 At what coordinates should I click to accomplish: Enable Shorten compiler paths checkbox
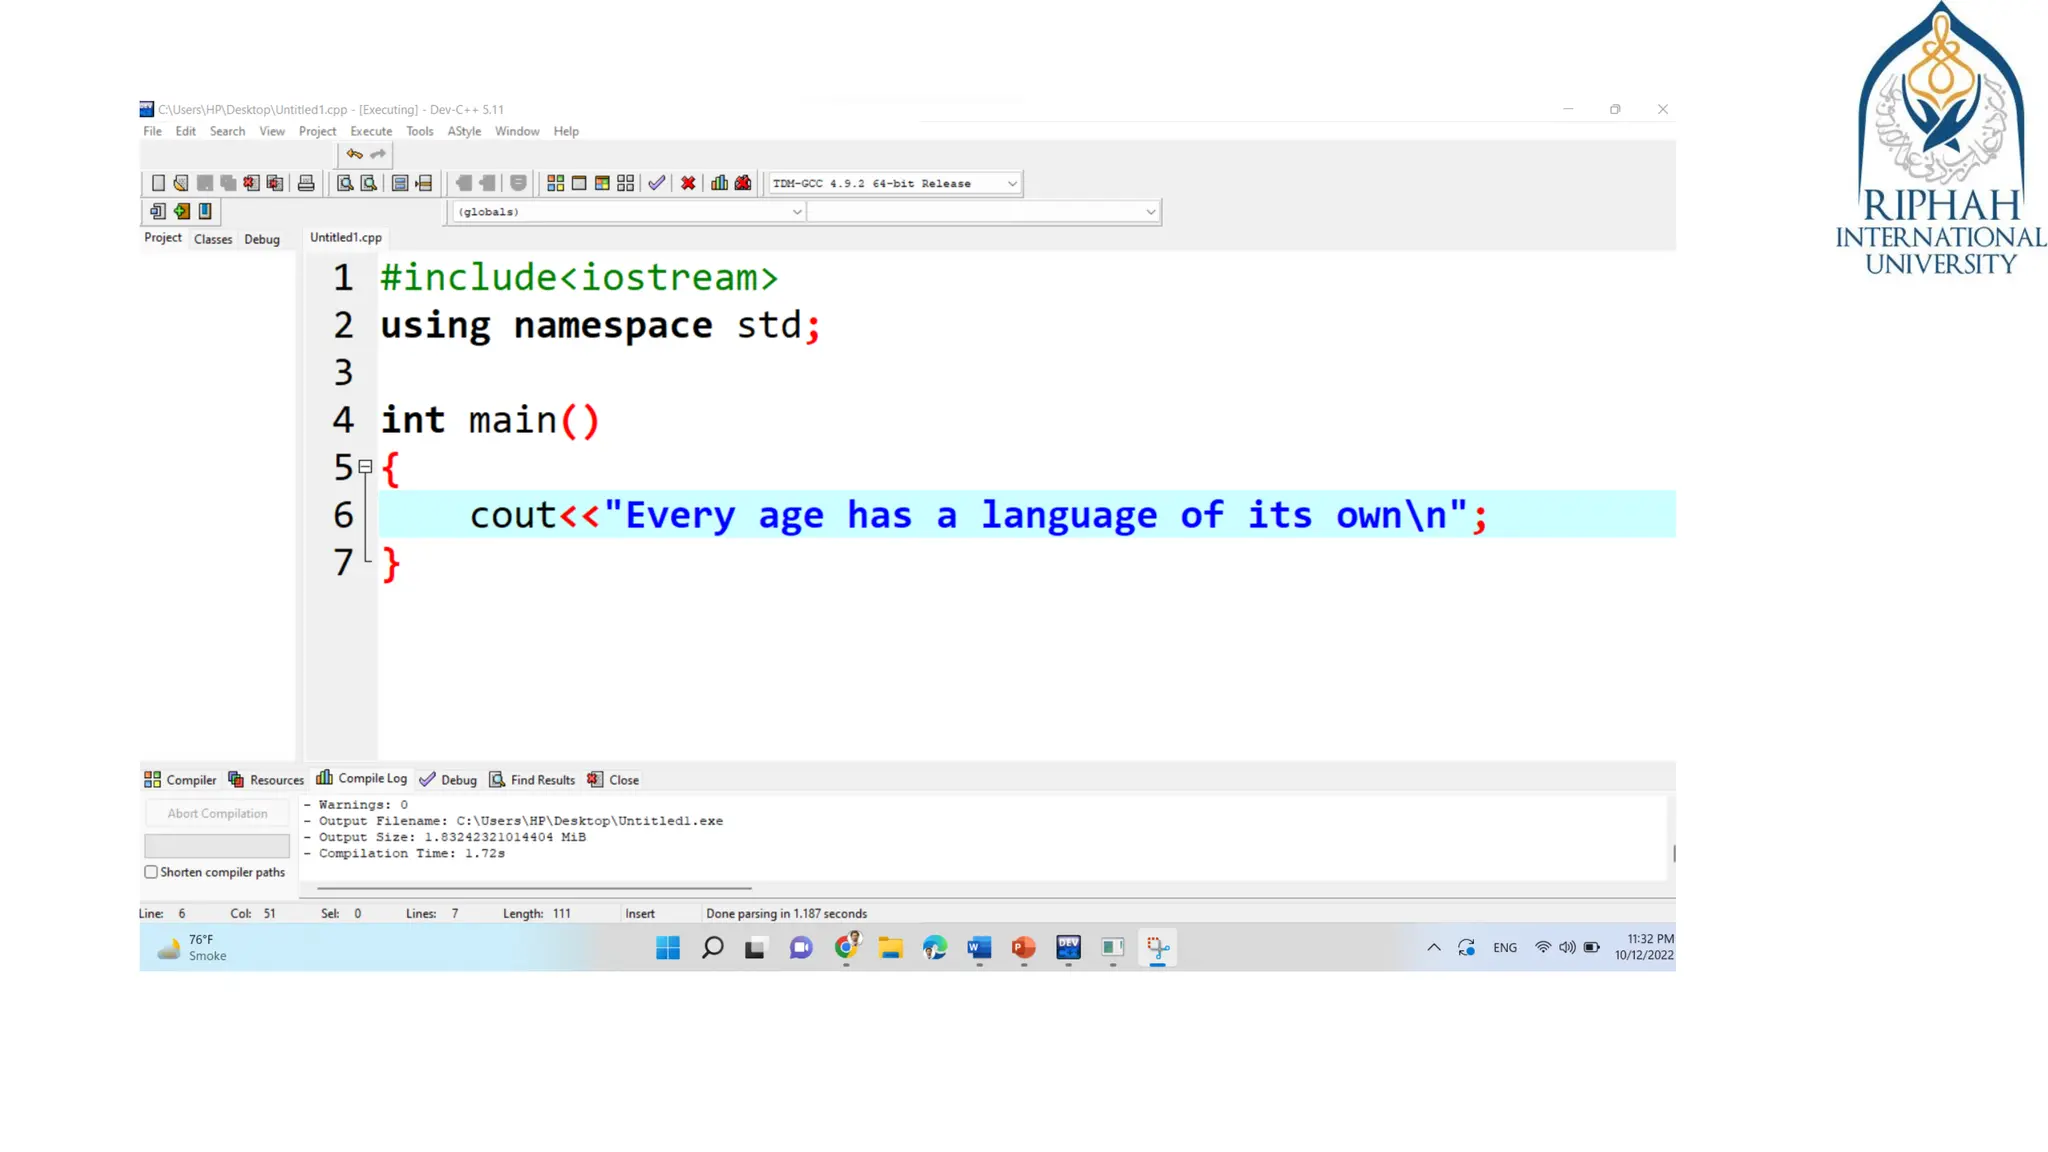click(x=151, y=872)
